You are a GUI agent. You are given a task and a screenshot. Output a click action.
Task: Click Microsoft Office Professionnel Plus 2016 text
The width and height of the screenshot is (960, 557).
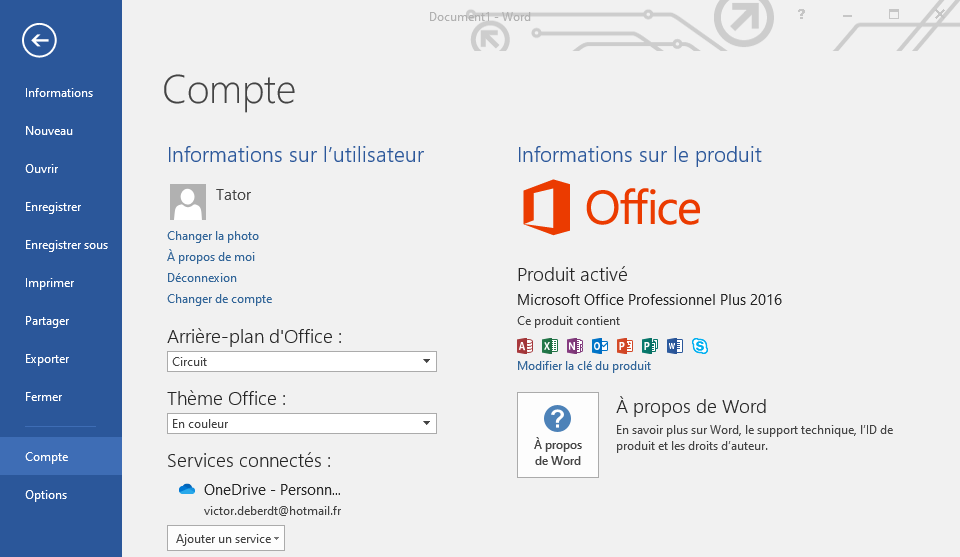pos(650,300)
